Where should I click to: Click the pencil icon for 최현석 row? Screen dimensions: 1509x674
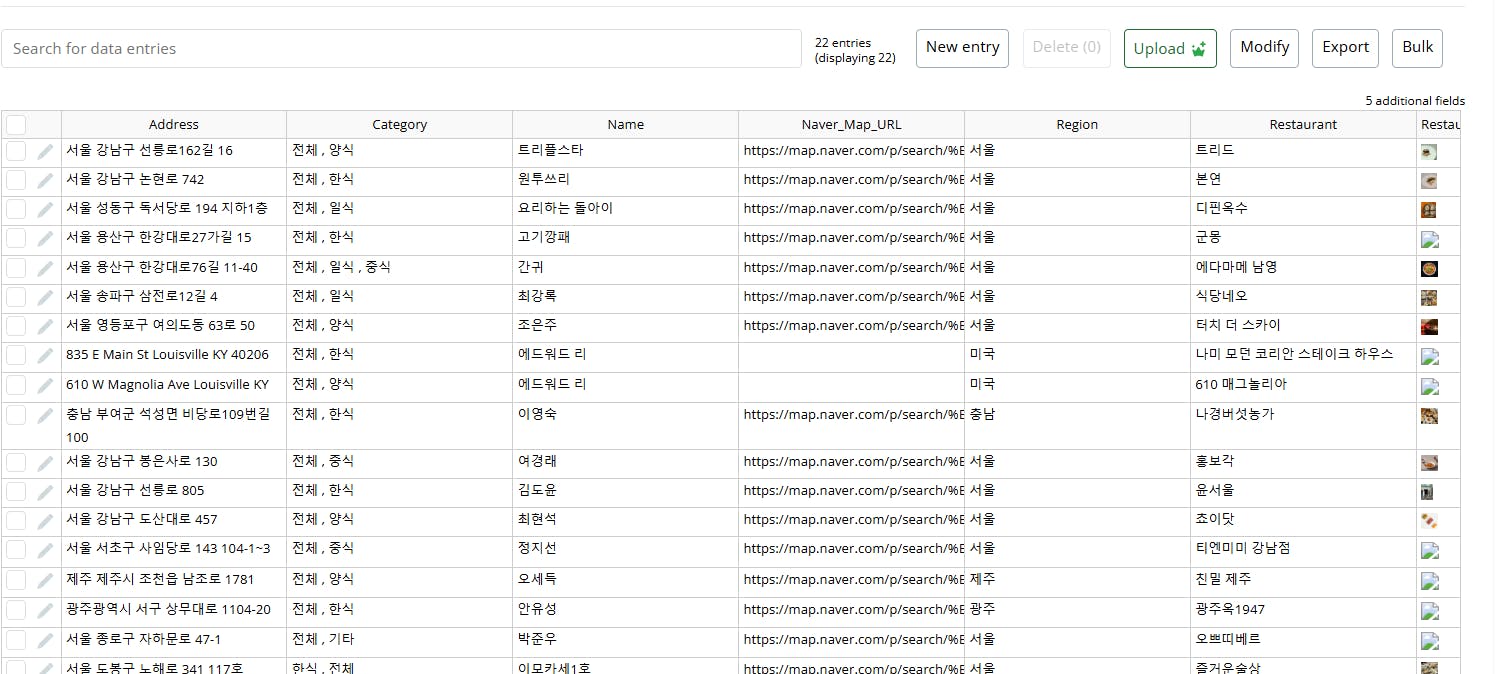(x=45, y=521)
